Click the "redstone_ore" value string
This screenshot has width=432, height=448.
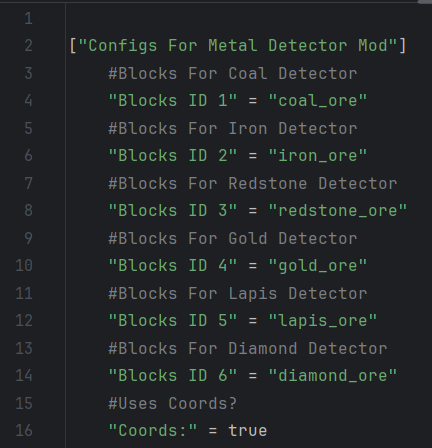point(338,210)
